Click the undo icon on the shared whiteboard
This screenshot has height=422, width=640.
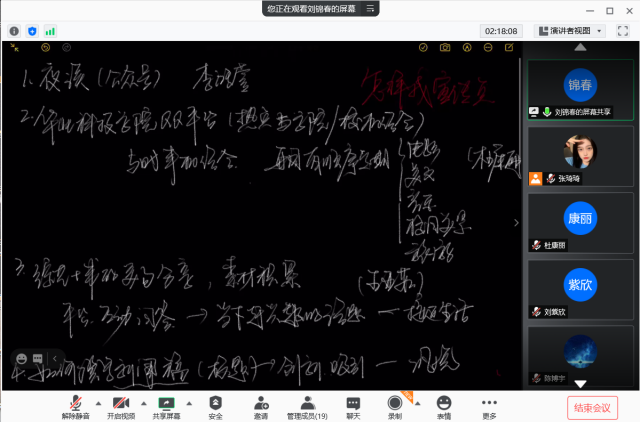46,48
